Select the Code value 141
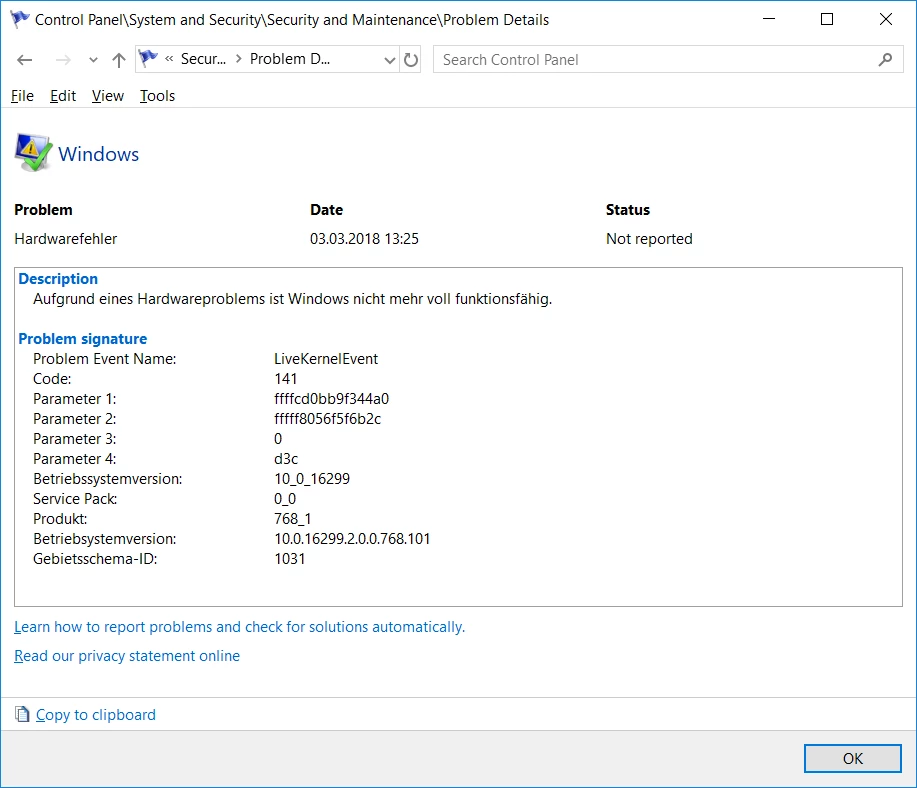The width and height of the screenshot is (917, 788). [285, 378]
